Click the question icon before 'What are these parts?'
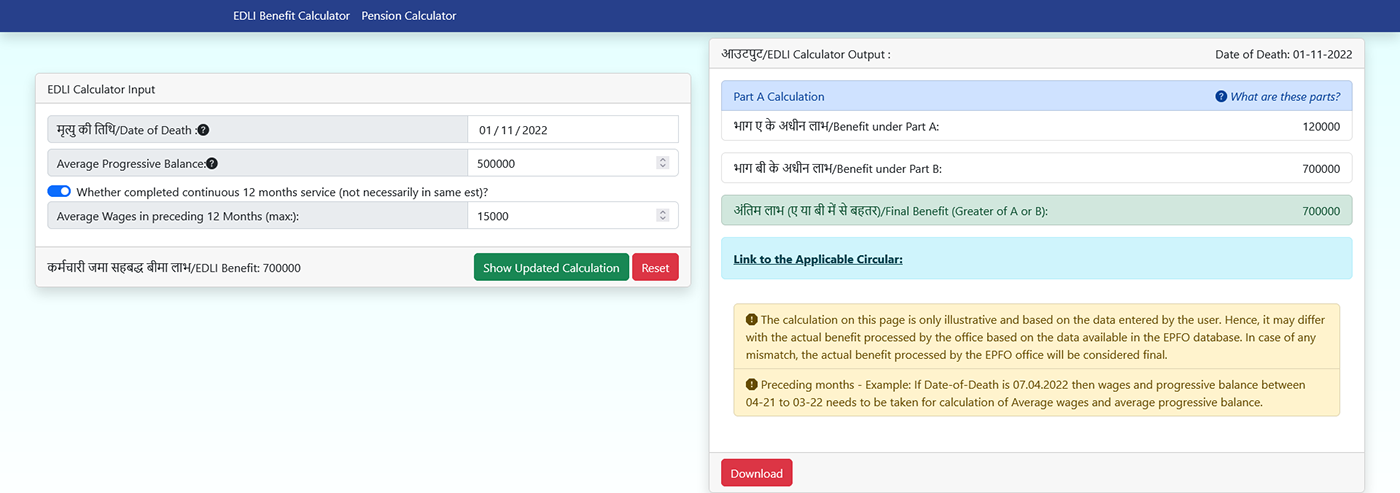1400x493 pixels. coord(1221,97)
